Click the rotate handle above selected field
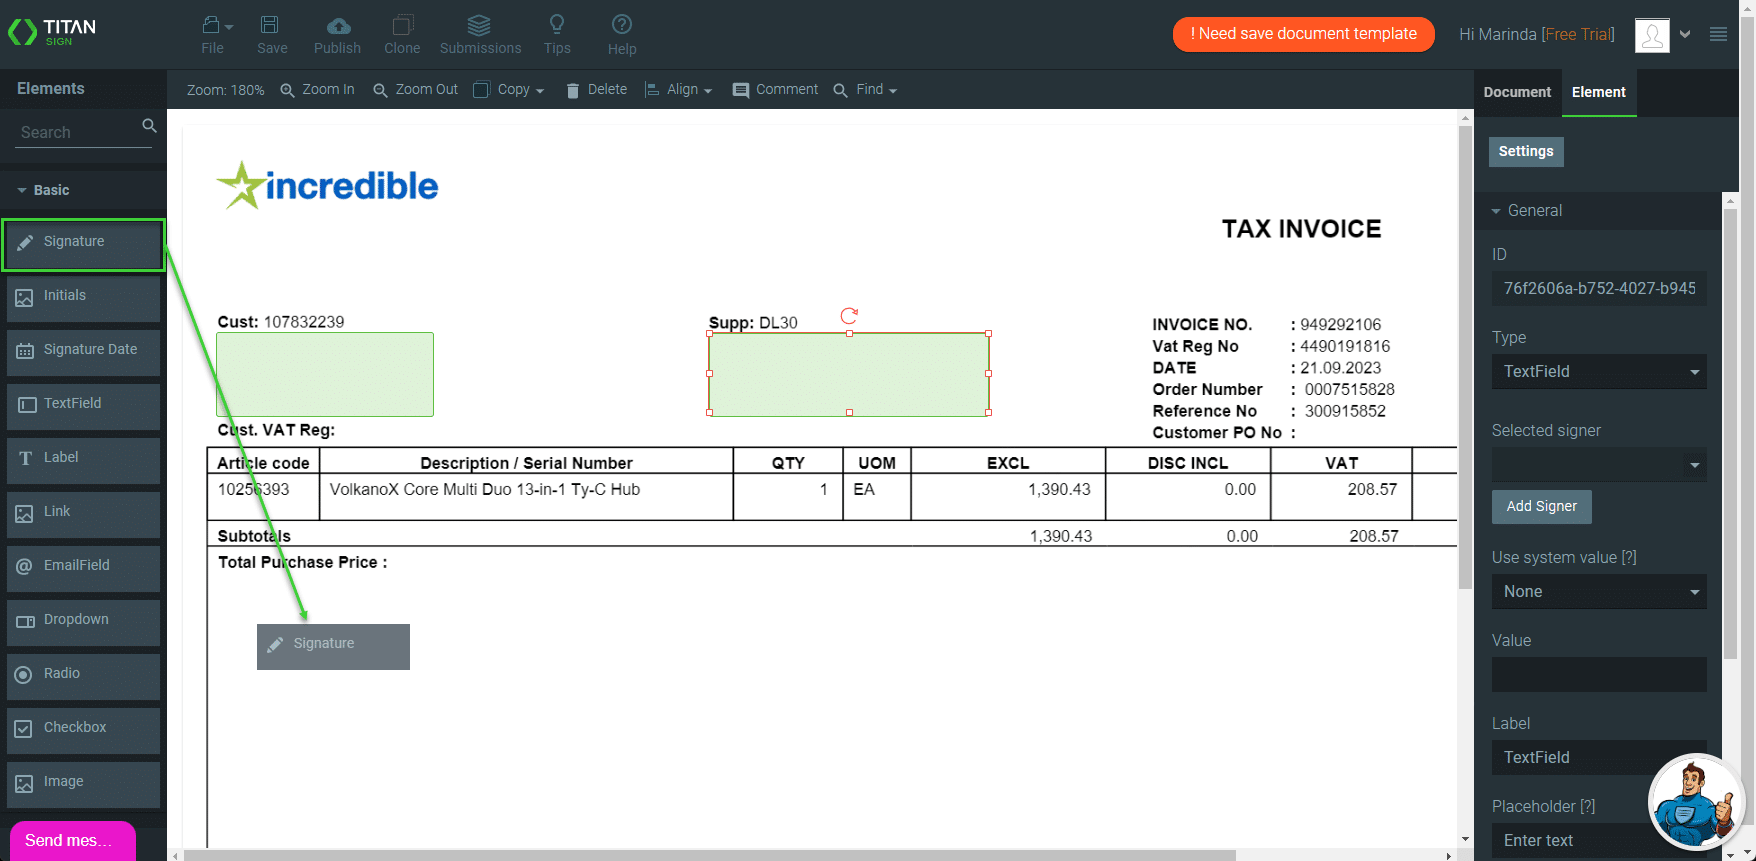Screen dimensions: 1756x861 click(849, 316)
